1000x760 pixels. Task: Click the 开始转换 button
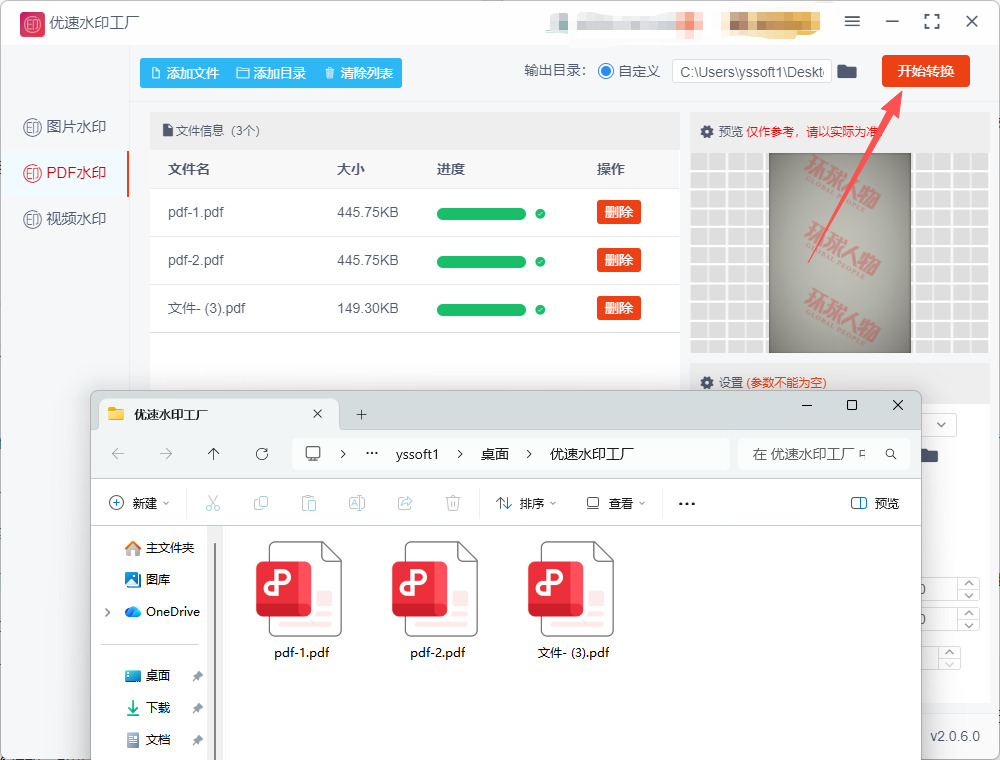tap(925, 71)
